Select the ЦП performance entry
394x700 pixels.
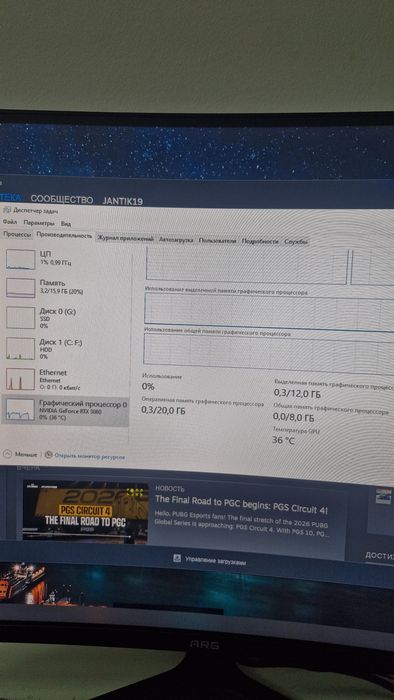tap(66, 258)
